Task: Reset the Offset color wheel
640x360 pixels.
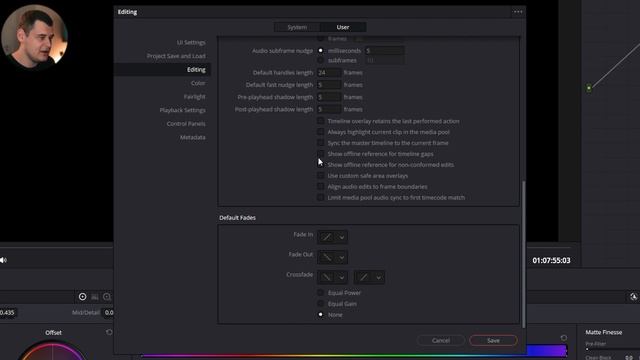Action: coord(109,332)
